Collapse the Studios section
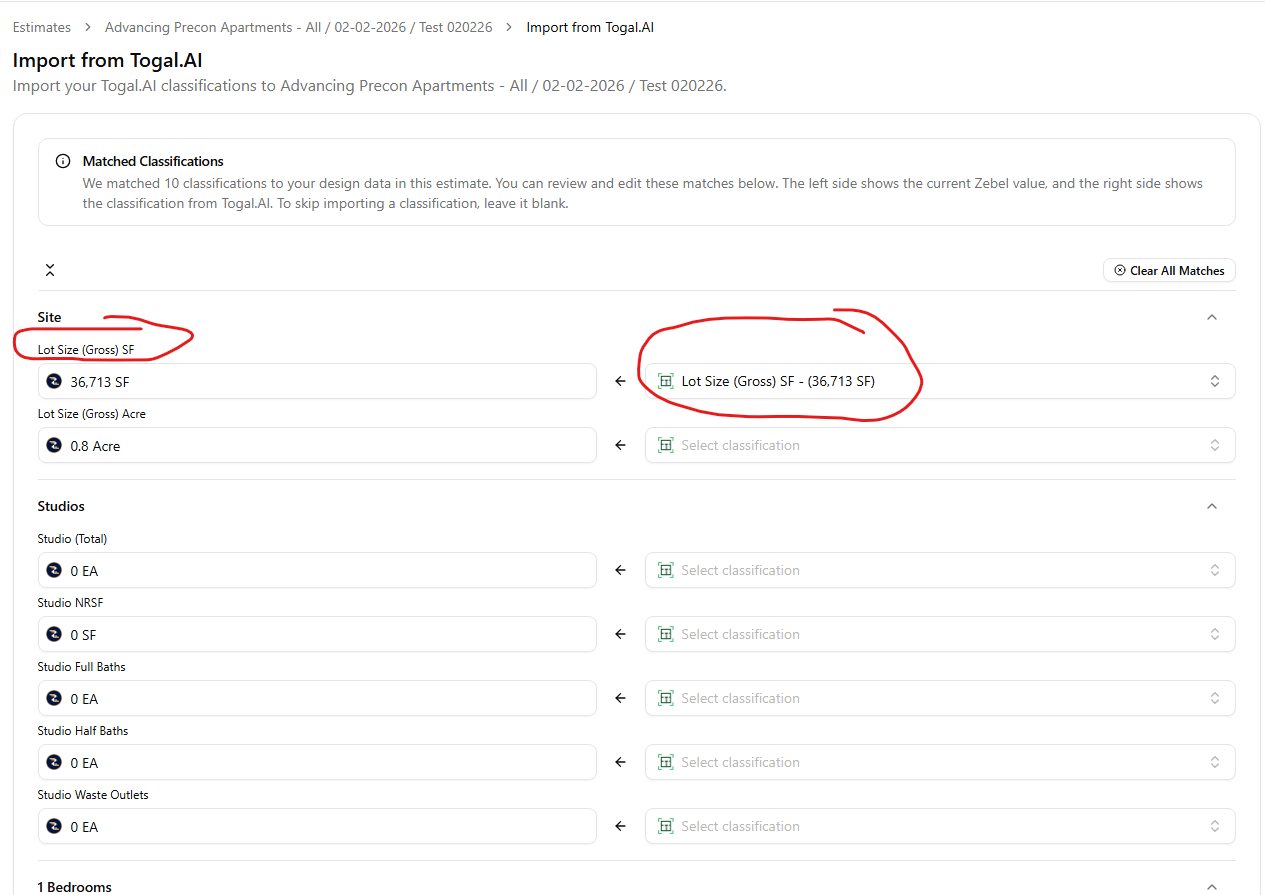This screenshot has height=895, width=1265. pyautogui.click(x=1211, y=506)
